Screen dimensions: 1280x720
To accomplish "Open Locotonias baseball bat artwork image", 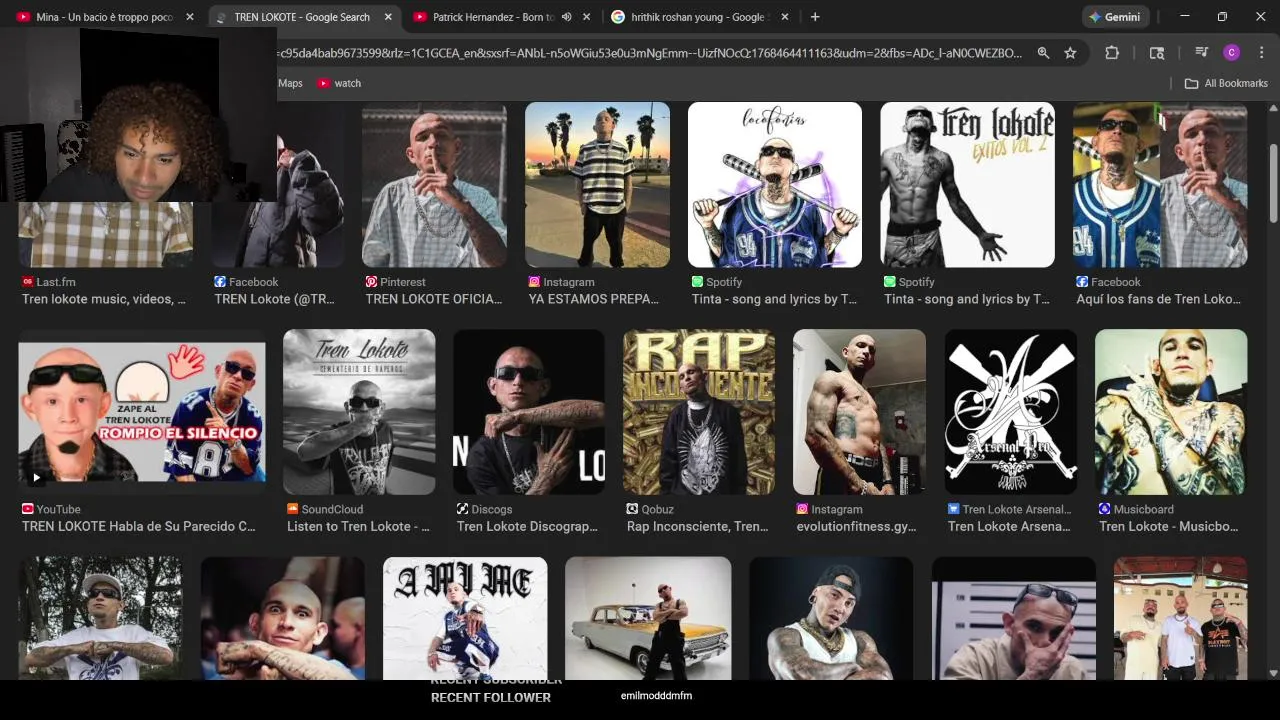I will point(775,184).
